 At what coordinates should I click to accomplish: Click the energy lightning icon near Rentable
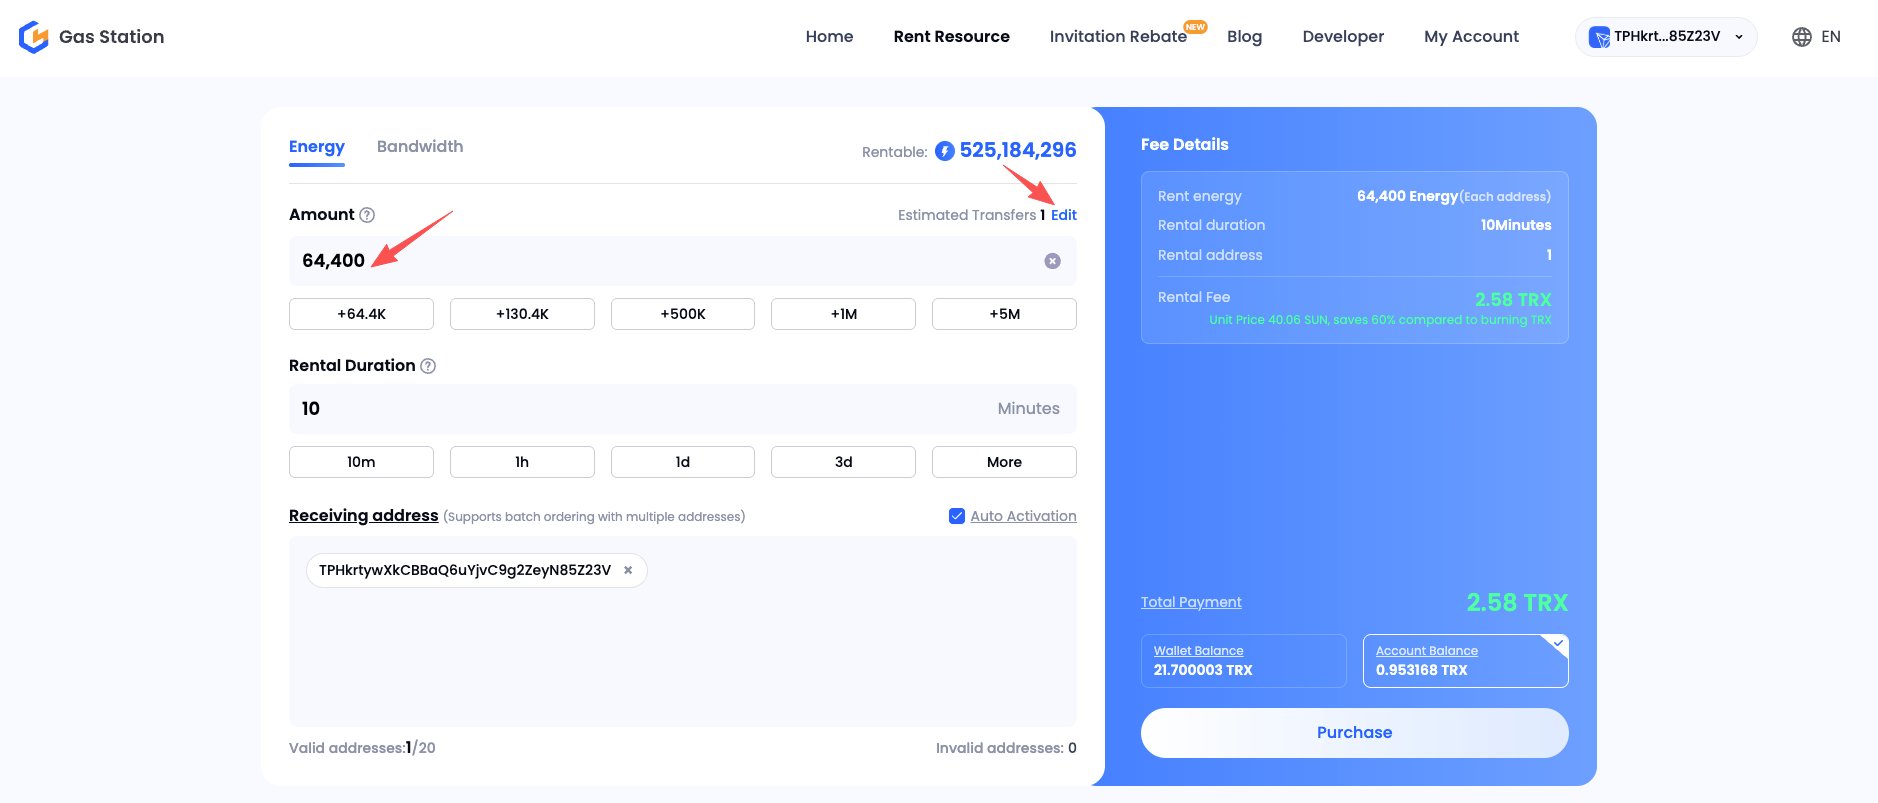point(945,151)
